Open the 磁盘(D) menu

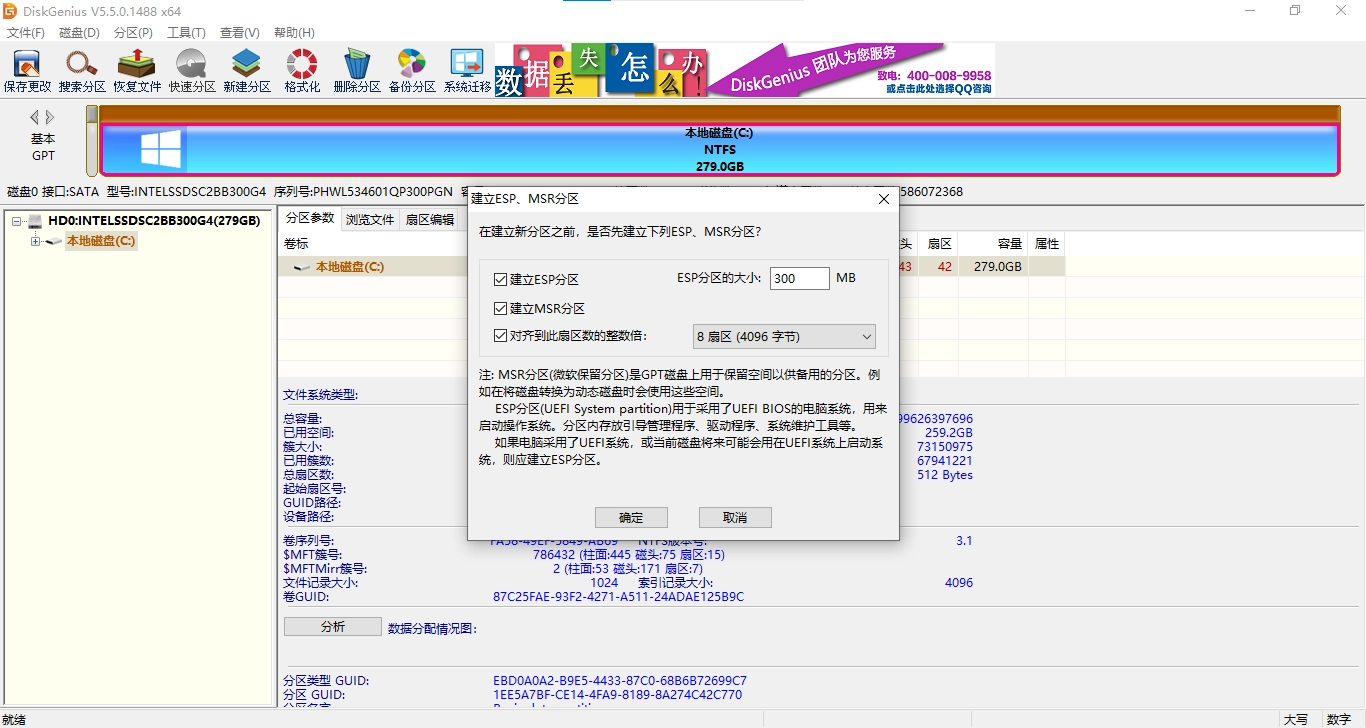[x=79, y=33]
